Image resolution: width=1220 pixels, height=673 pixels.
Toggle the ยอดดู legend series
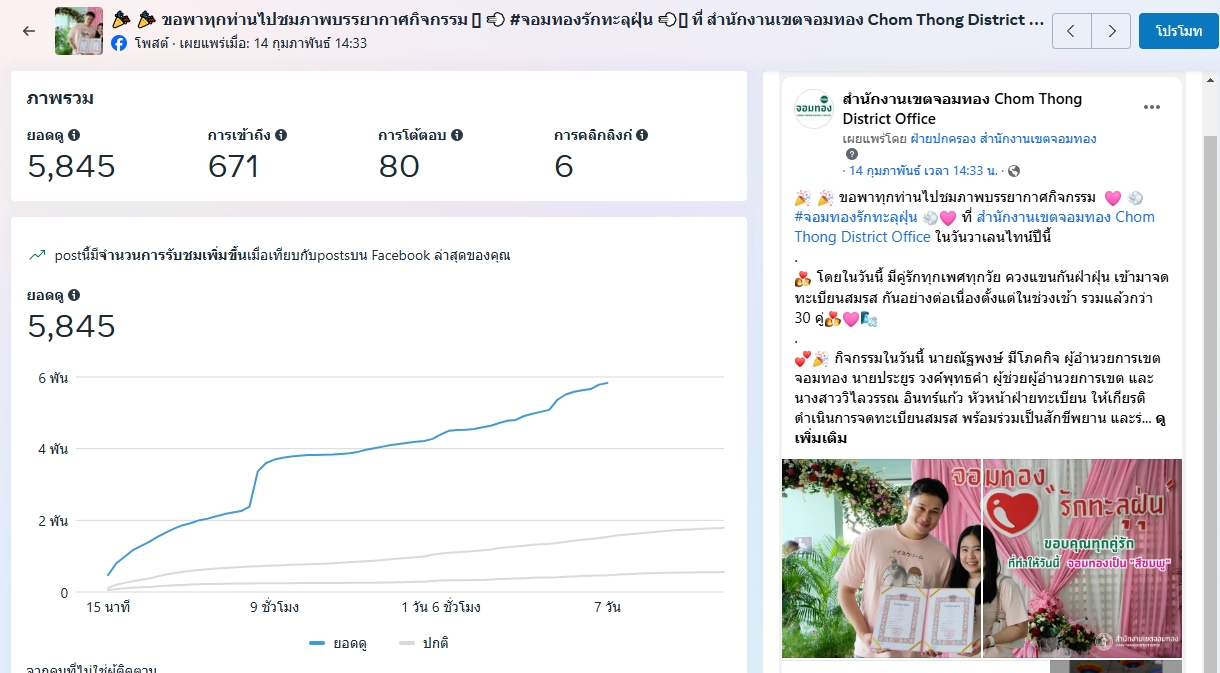[x=338, y=644]
